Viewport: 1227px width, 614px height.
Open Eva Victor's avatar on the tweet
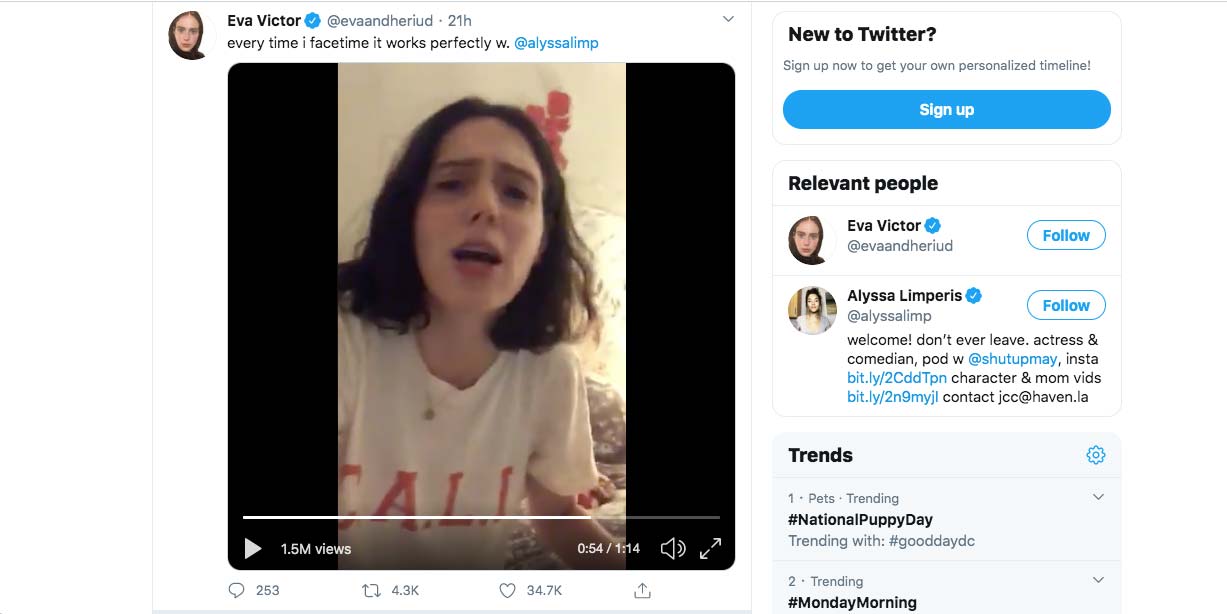(191, 36)
